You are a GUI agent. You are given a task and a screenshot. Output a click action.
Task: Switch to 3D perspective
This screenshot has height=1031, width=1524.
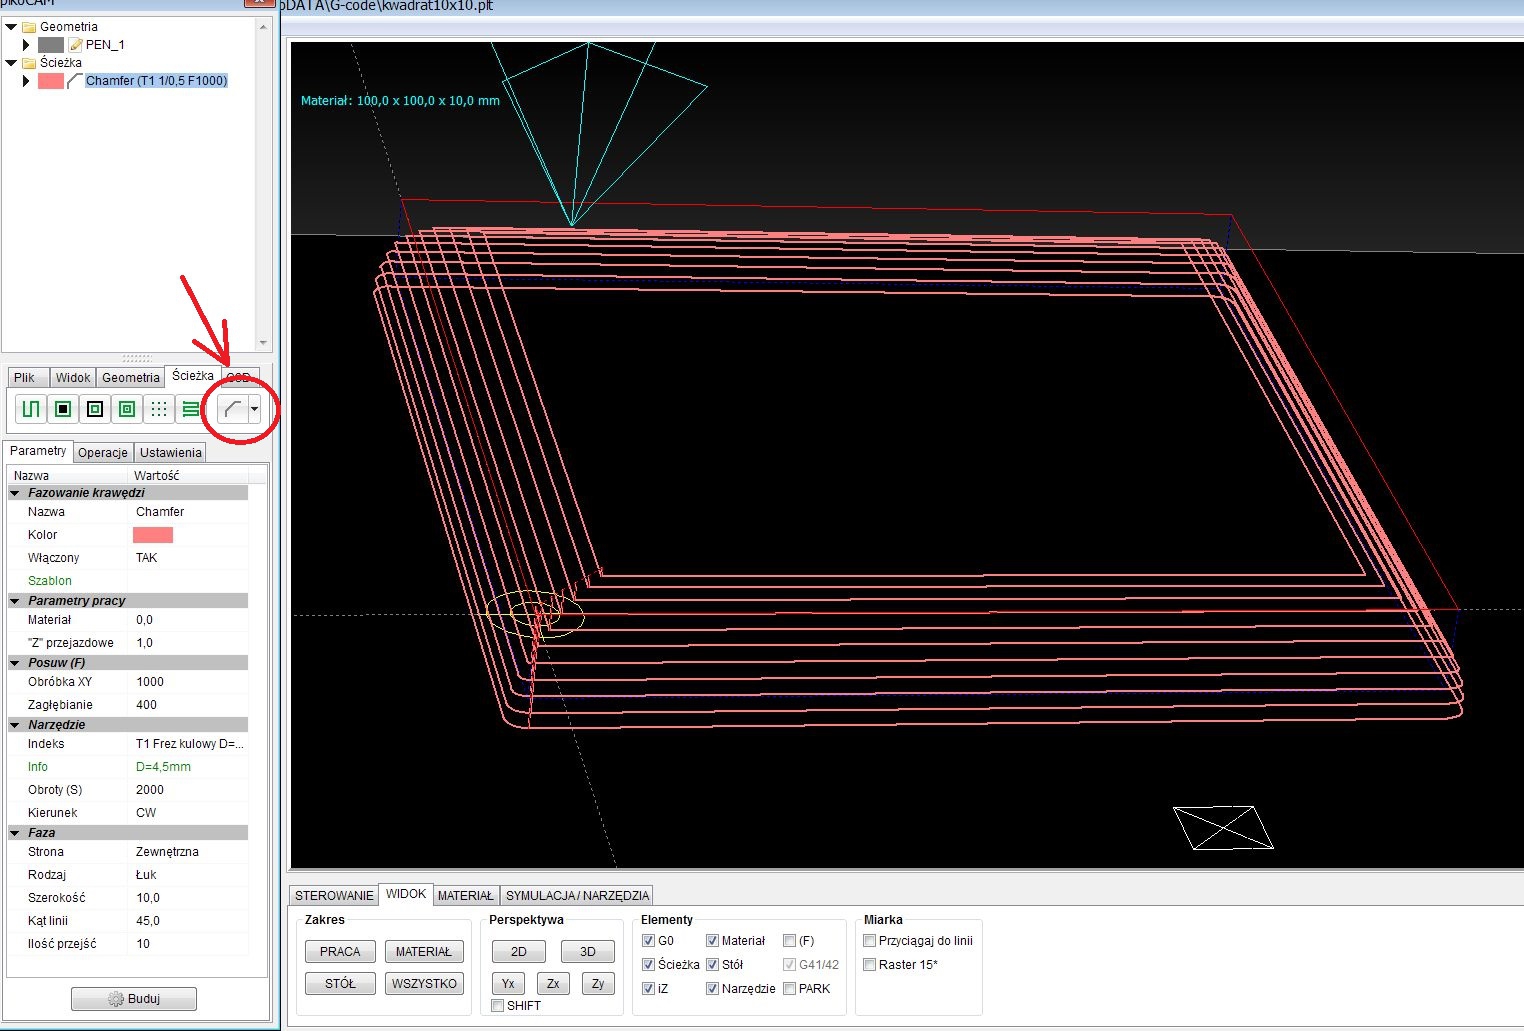coord(588,951)
